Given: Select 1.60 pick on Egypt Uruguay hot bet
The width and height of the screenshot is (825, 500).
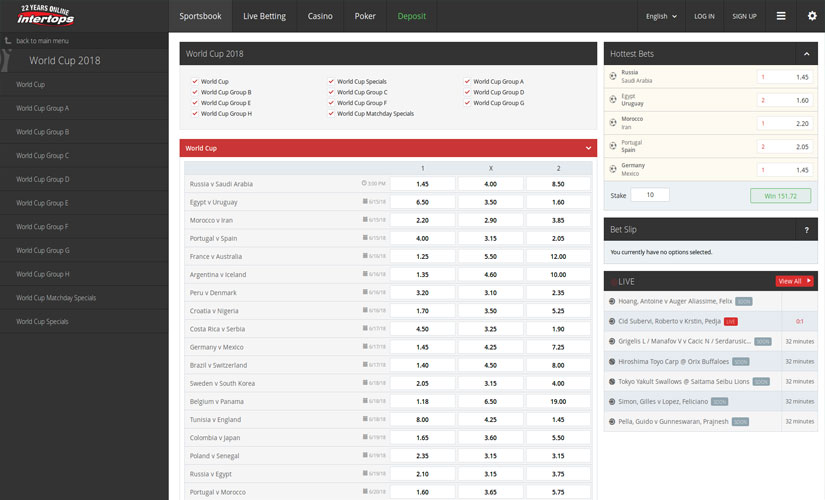Looking at the screenshot, I should coord(784,100).
